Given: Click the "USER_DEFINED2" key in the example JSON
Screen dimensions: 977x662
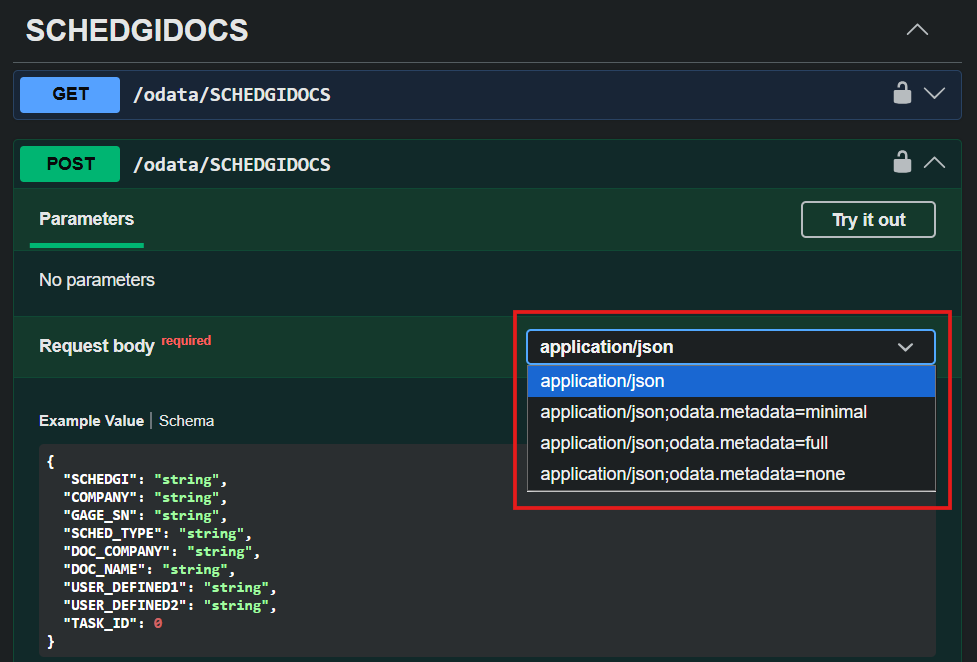Looking at the screenshot, I should (x=125, y=605).
